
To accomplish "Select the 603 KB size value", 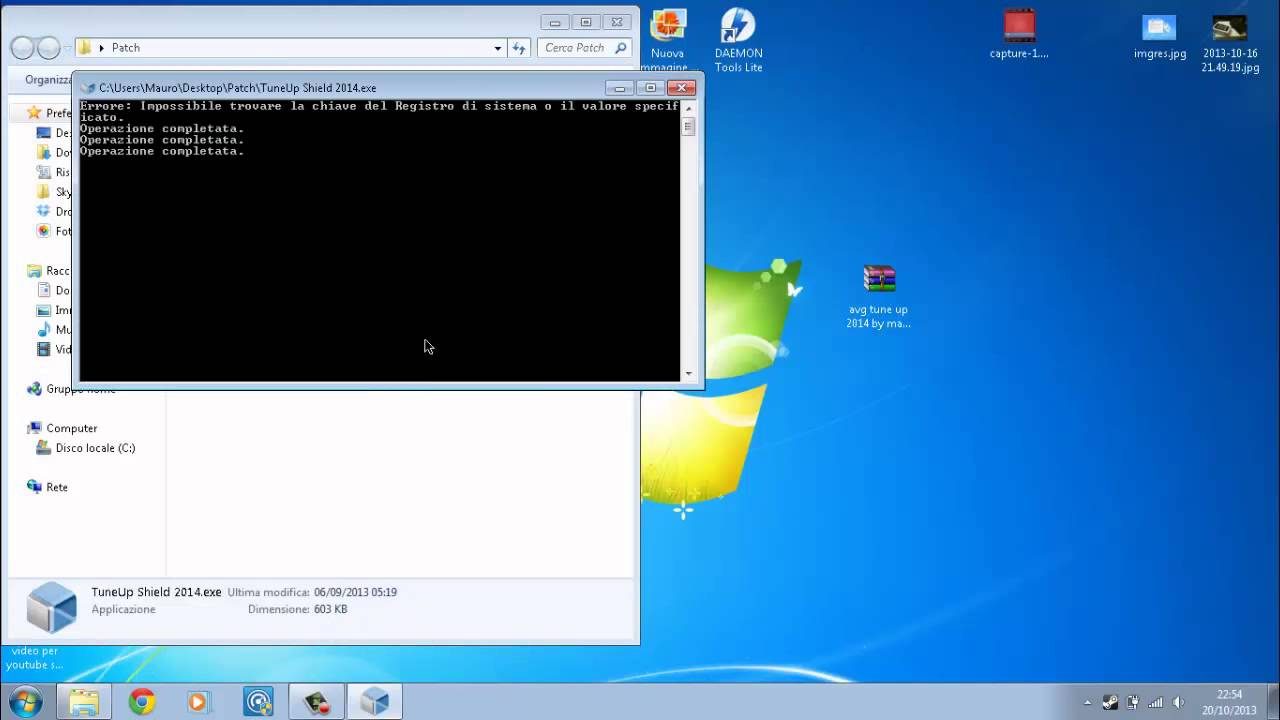I will click(x=330, y=609).
